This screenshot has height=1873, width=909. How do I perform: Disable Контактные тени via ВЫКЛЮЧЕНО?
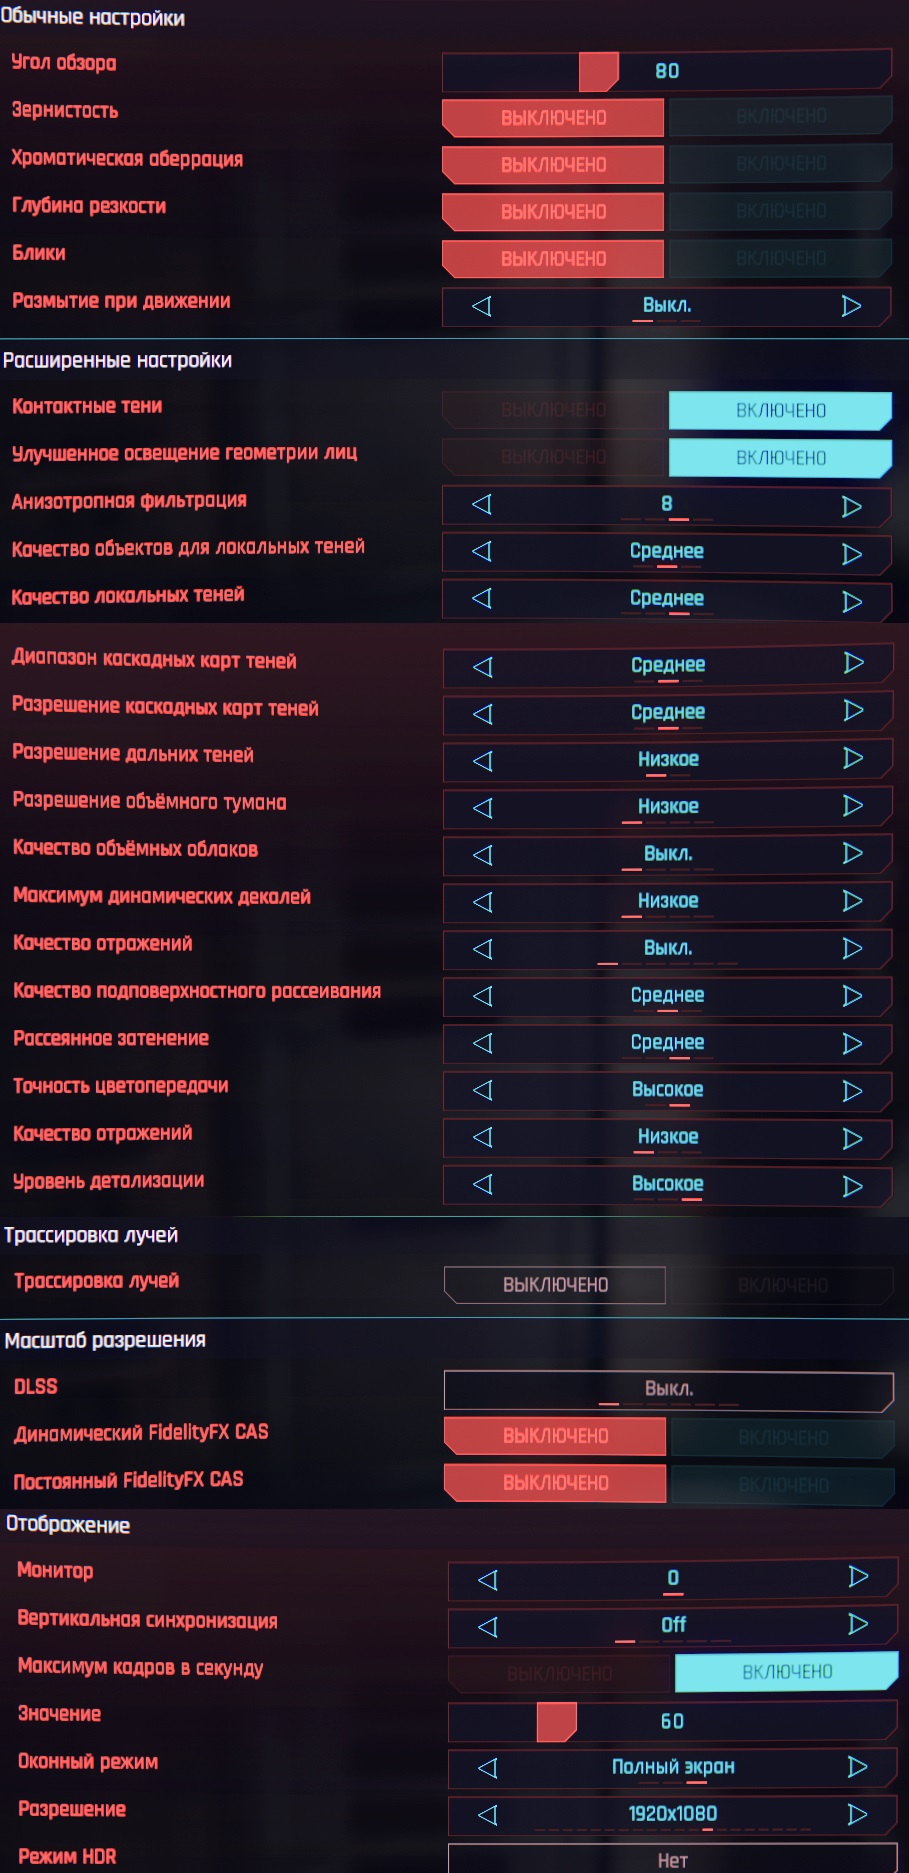(554, 410)
